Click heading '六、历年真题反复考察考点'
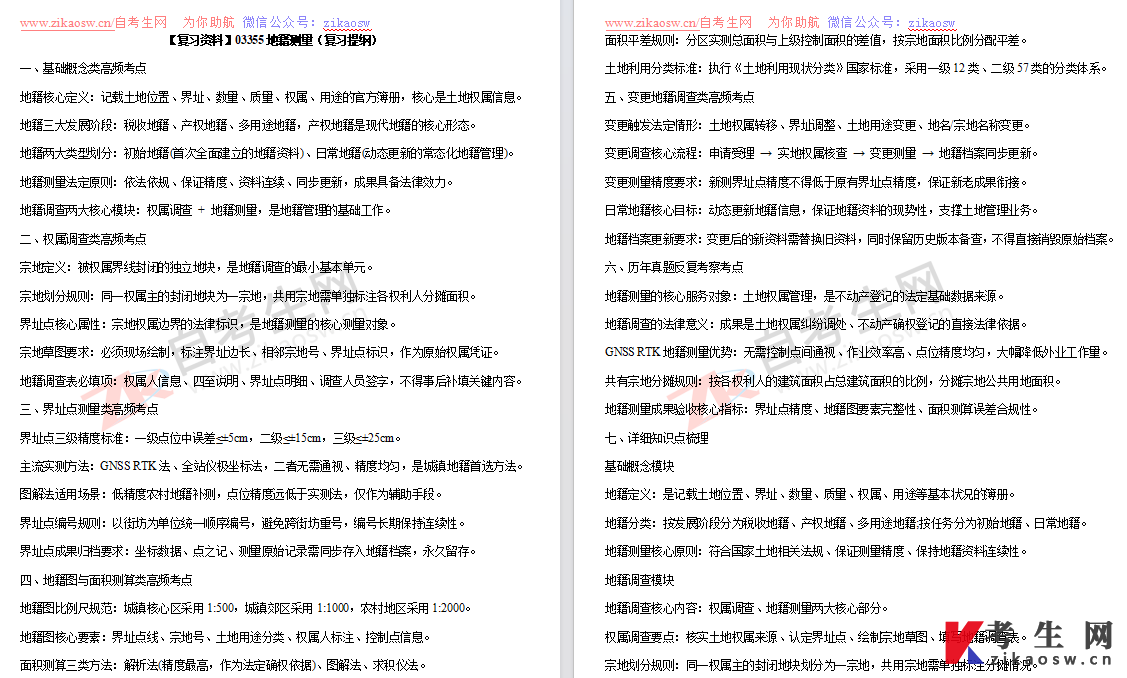 pyautogui.click(x=674, y=267)
